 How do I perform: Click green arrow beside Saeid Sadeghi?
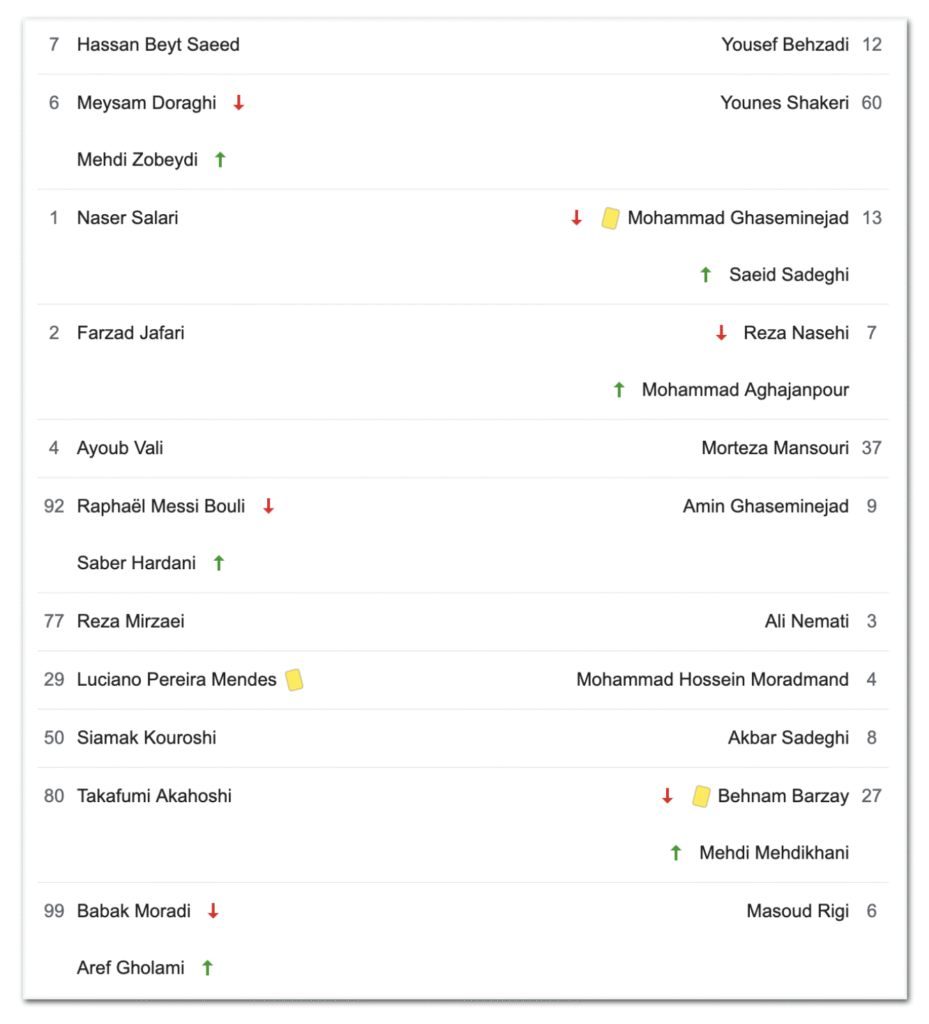(706, 275)
